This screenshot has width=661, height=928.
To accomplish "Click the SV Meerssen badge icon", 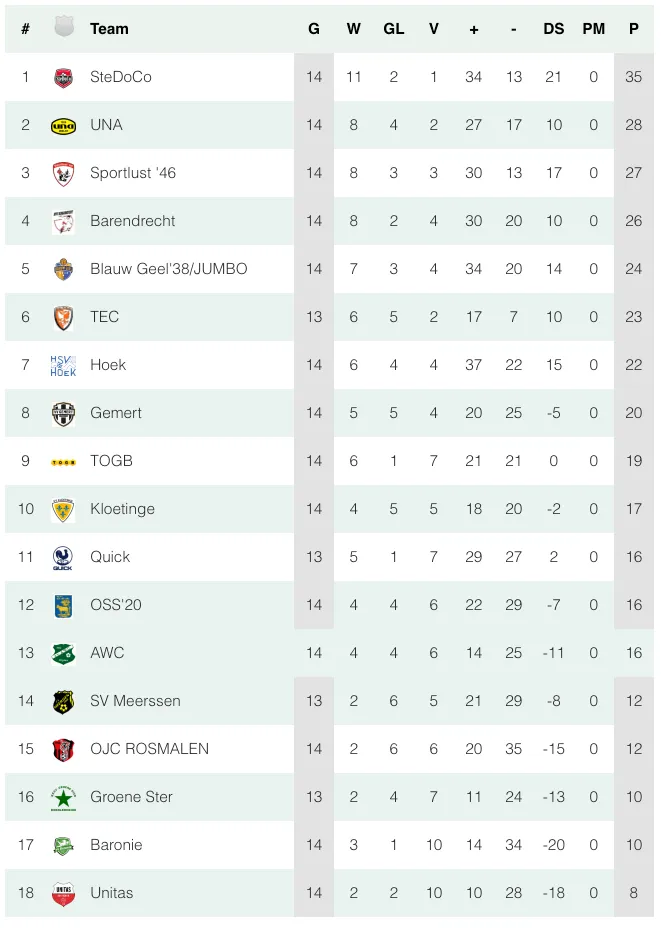I will [x=63, y=701].
